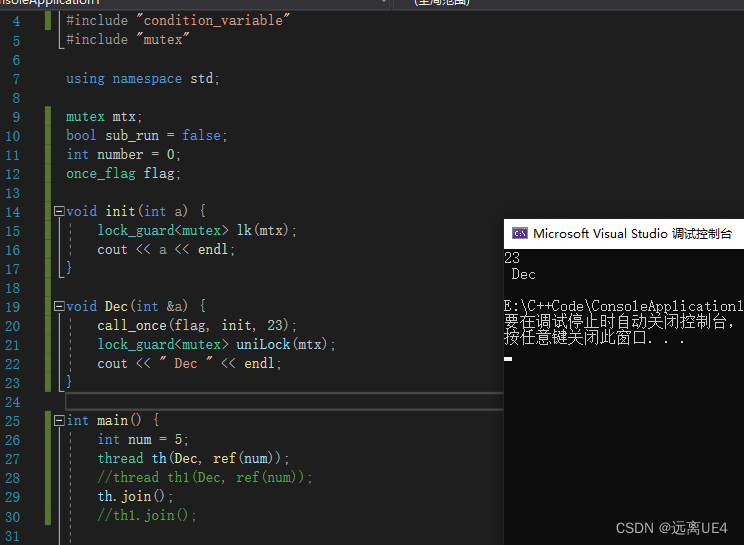
Task: Click the E:\C++Code path in the console
Action: click(x=623, y=306)
